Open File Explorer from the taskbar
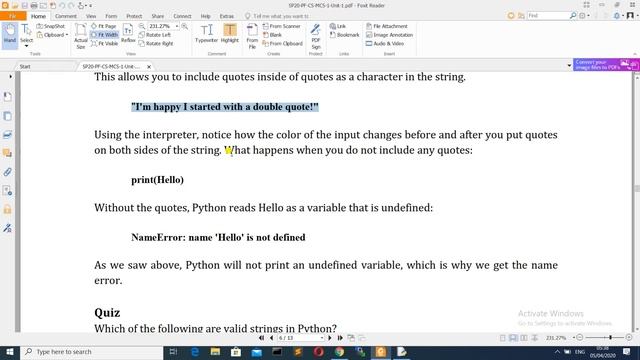Viewport: 640px width, 360px height. tap(215, 352)
